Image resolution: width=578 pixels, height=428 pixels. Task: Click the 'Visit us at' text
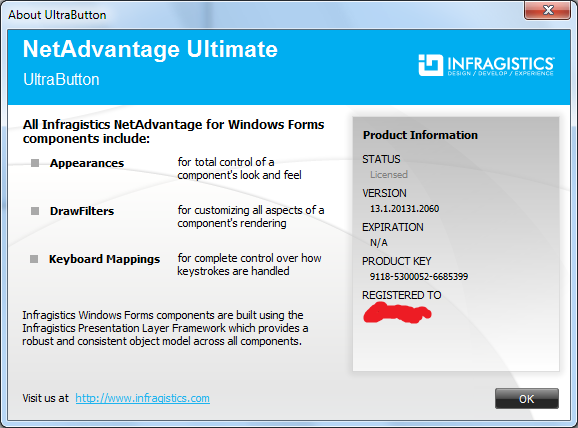46,398
